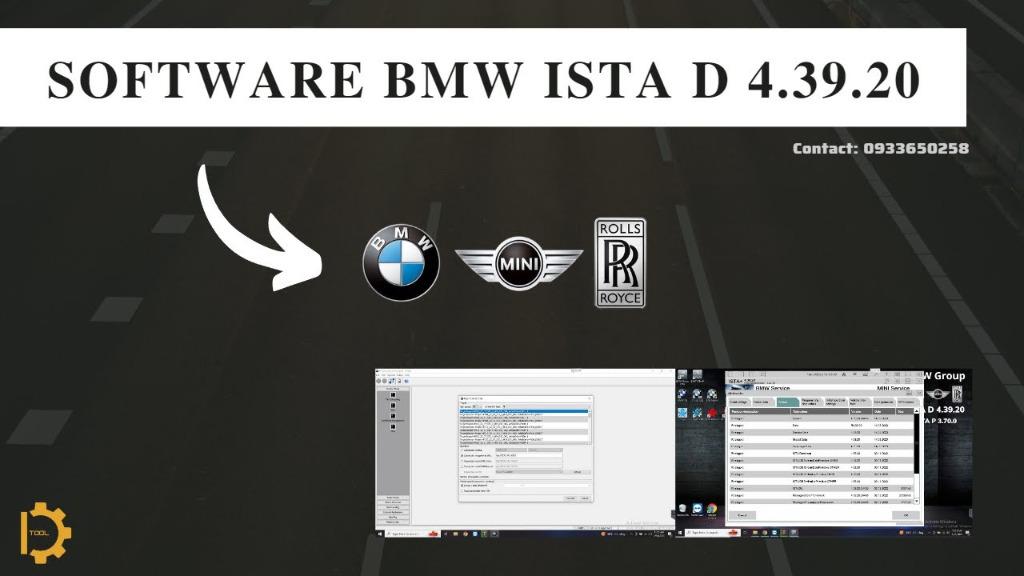1024x576 pixels.
Task: Select the third radio button in the target dialog
Action: [462, 462]
